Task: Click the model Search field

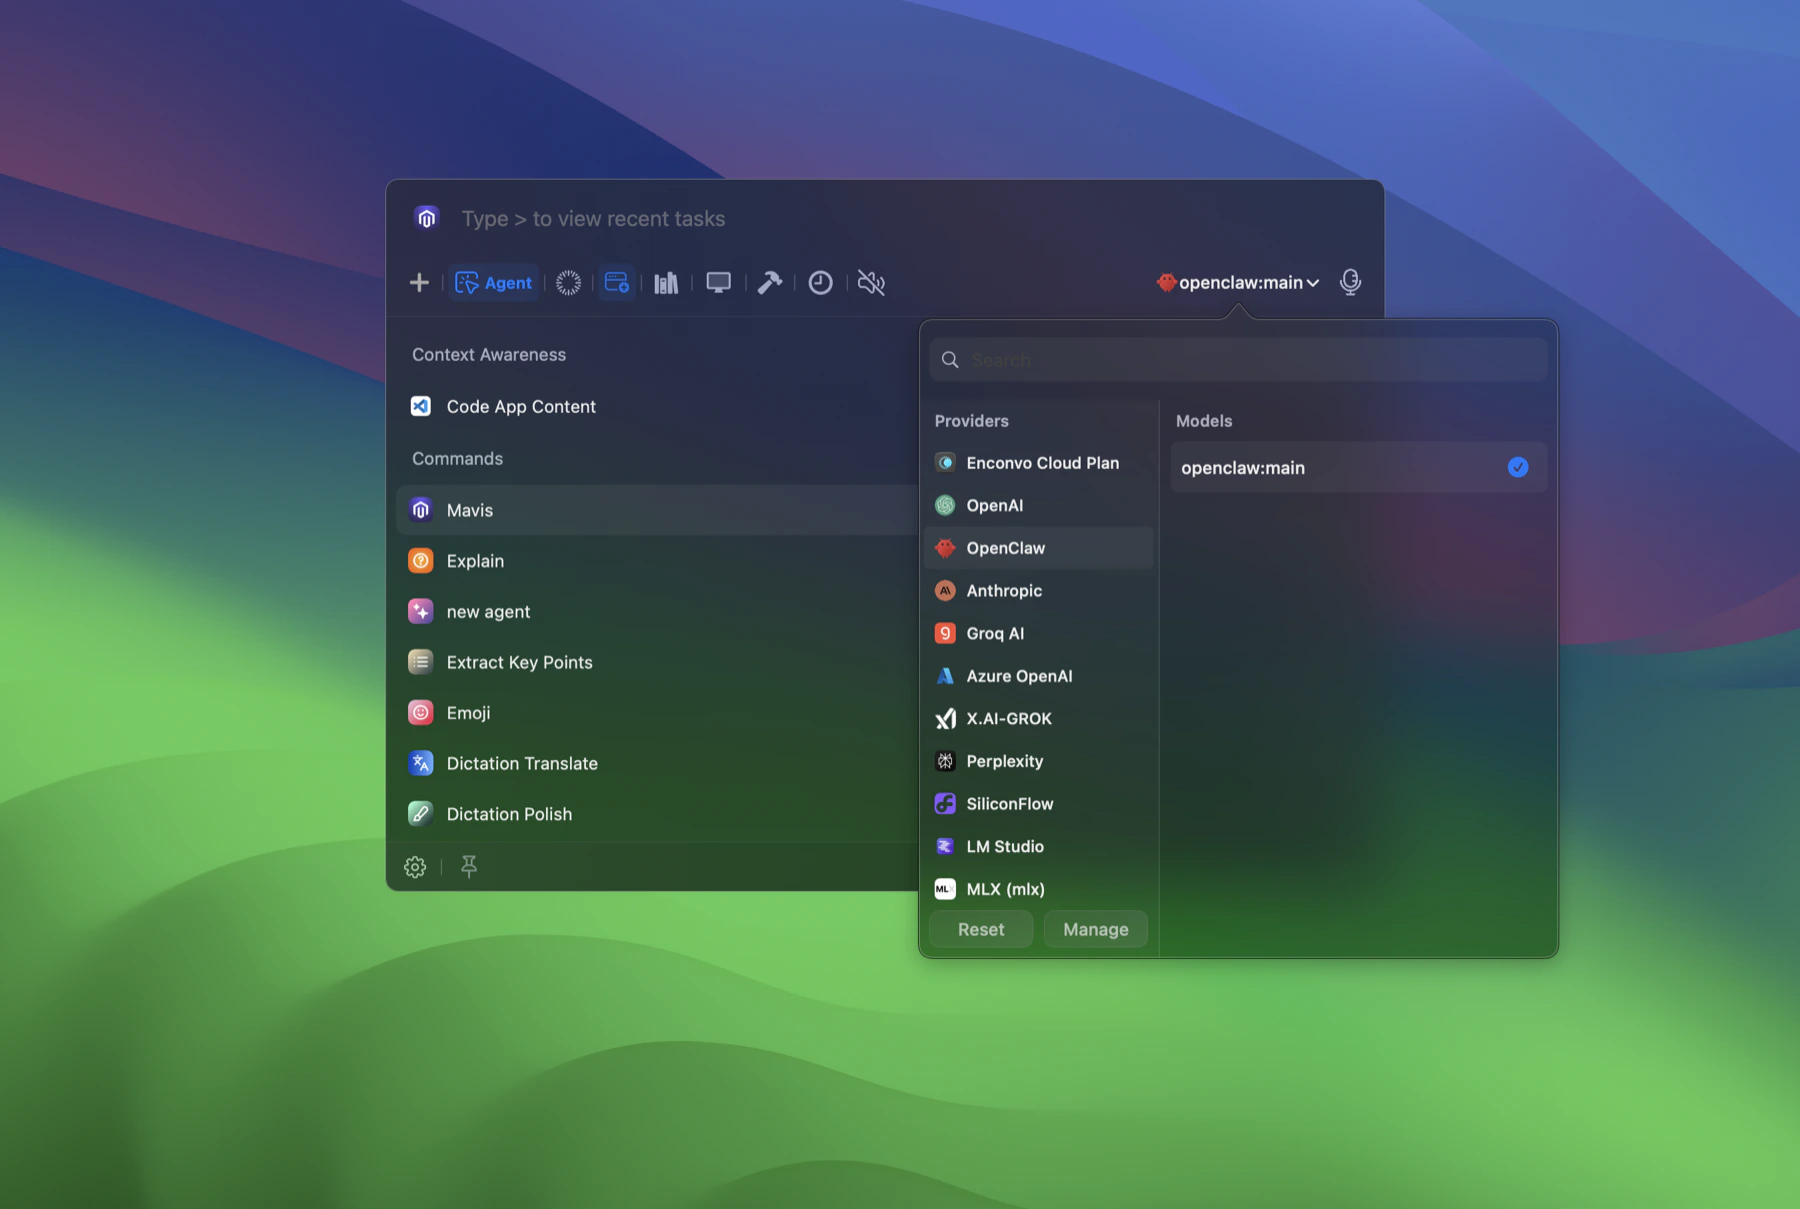Action: click(x=1238, y=360)
